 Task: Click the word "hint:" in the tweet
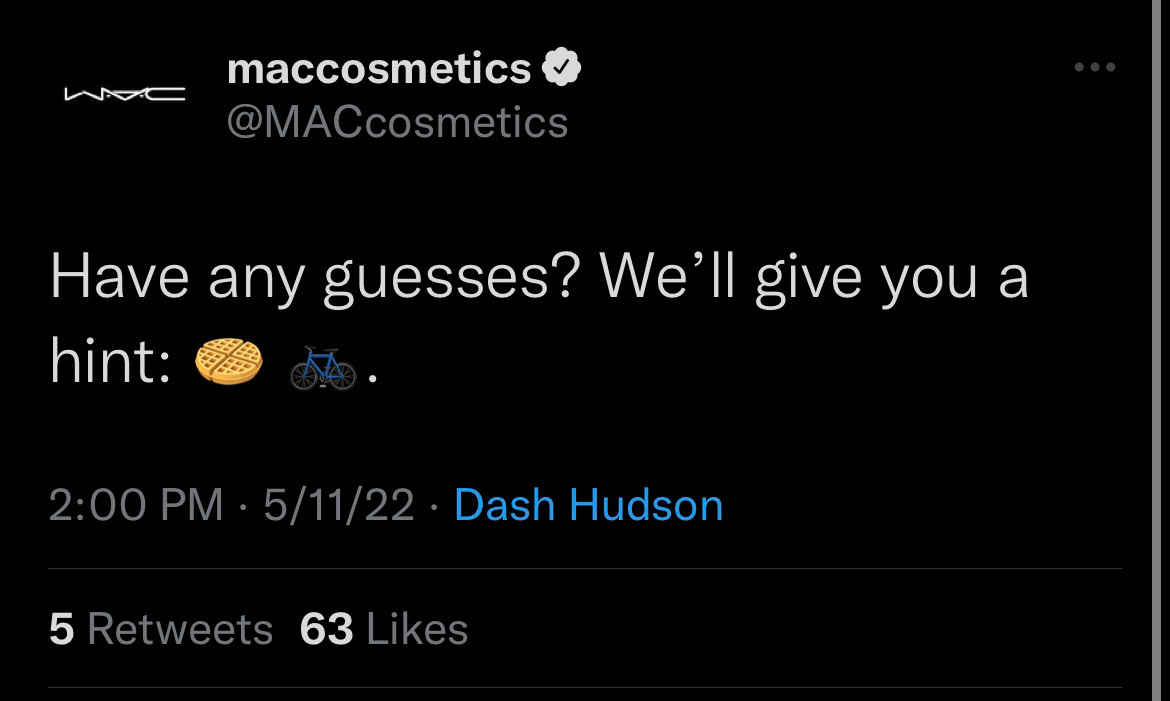tap(109, 361)
